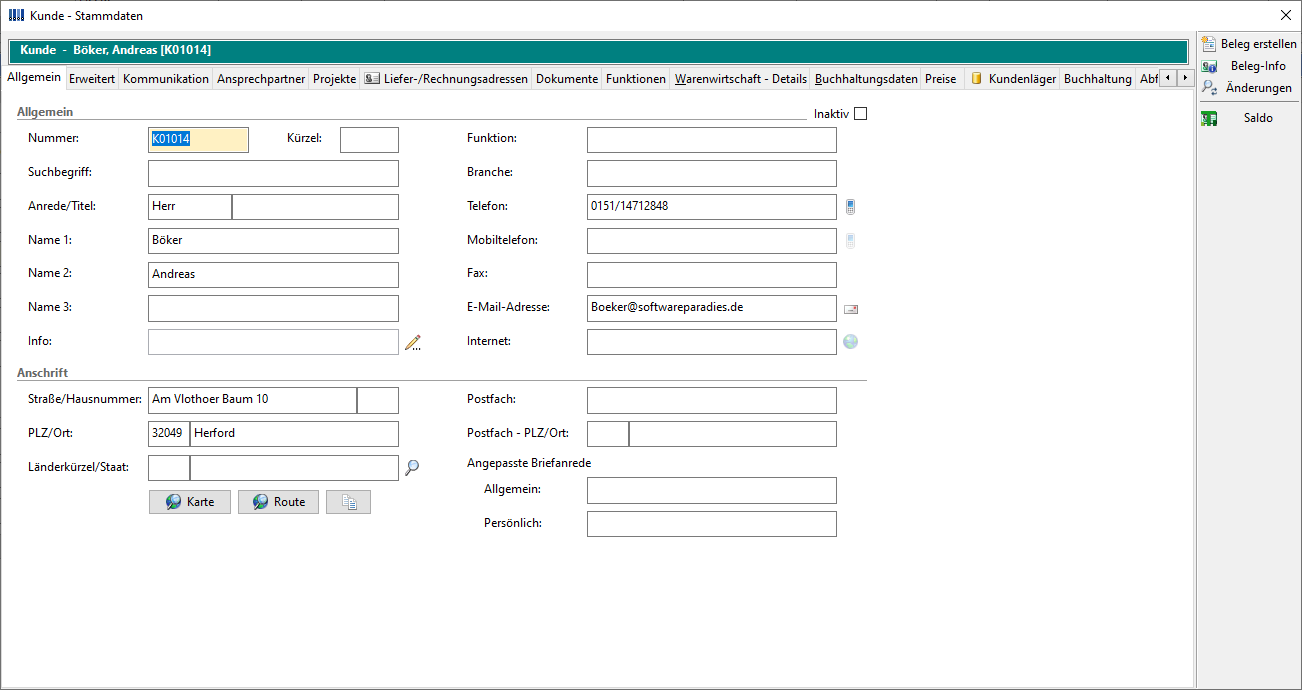Screen dimensions: 1302x690
Task: Click the empty Name 3 field
Action: point(273,308)
